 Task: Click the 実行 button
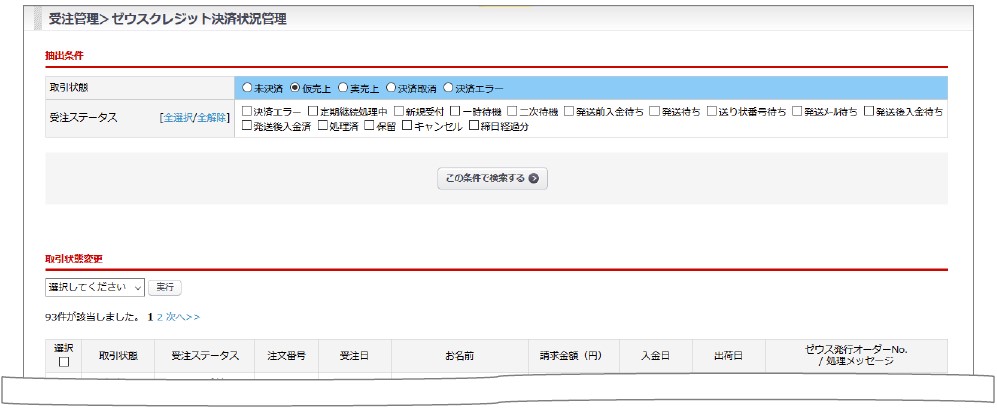tap(165, 288)
